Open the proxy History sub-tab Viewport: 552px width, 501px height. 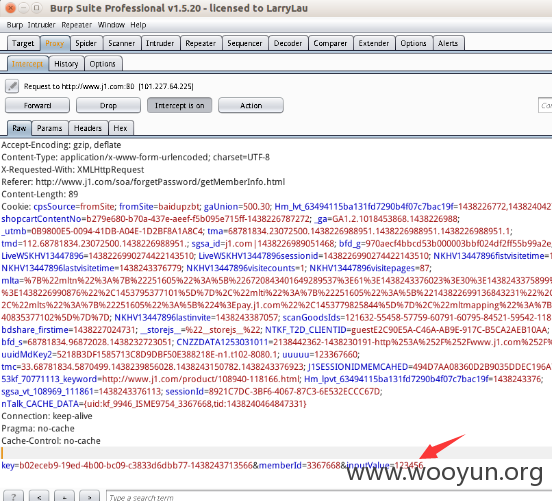pyautogui.click(x=66, y=64)
